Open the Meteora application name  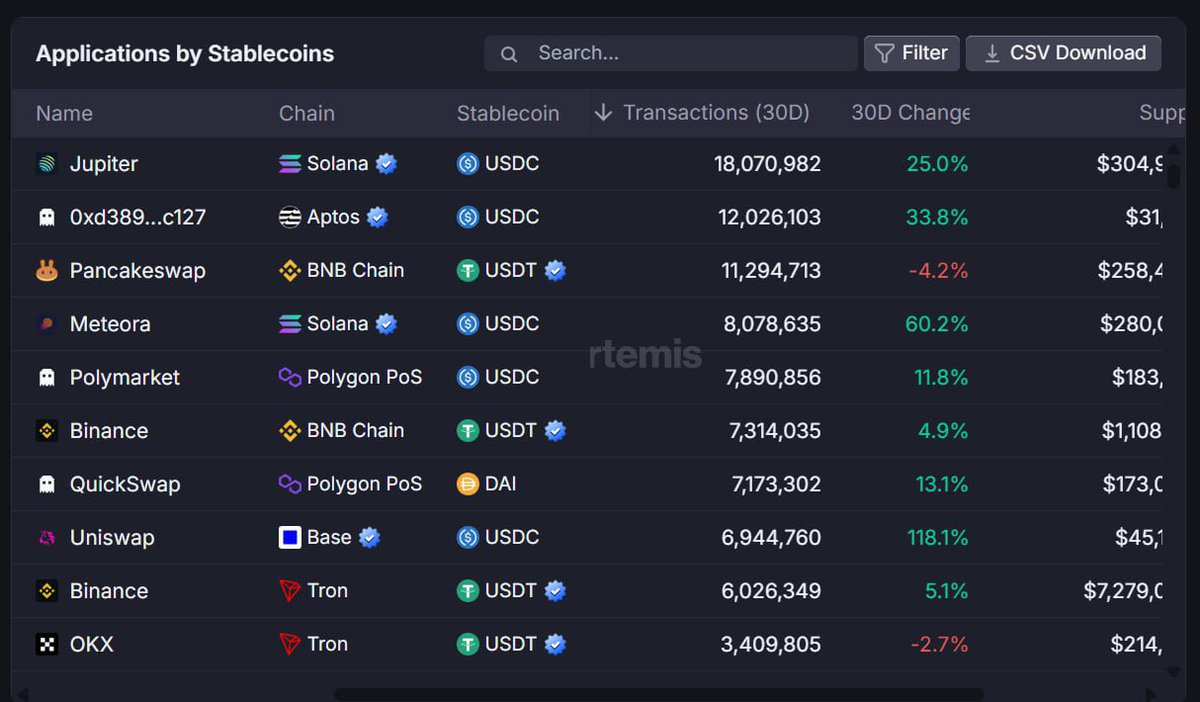coord(110,324)
